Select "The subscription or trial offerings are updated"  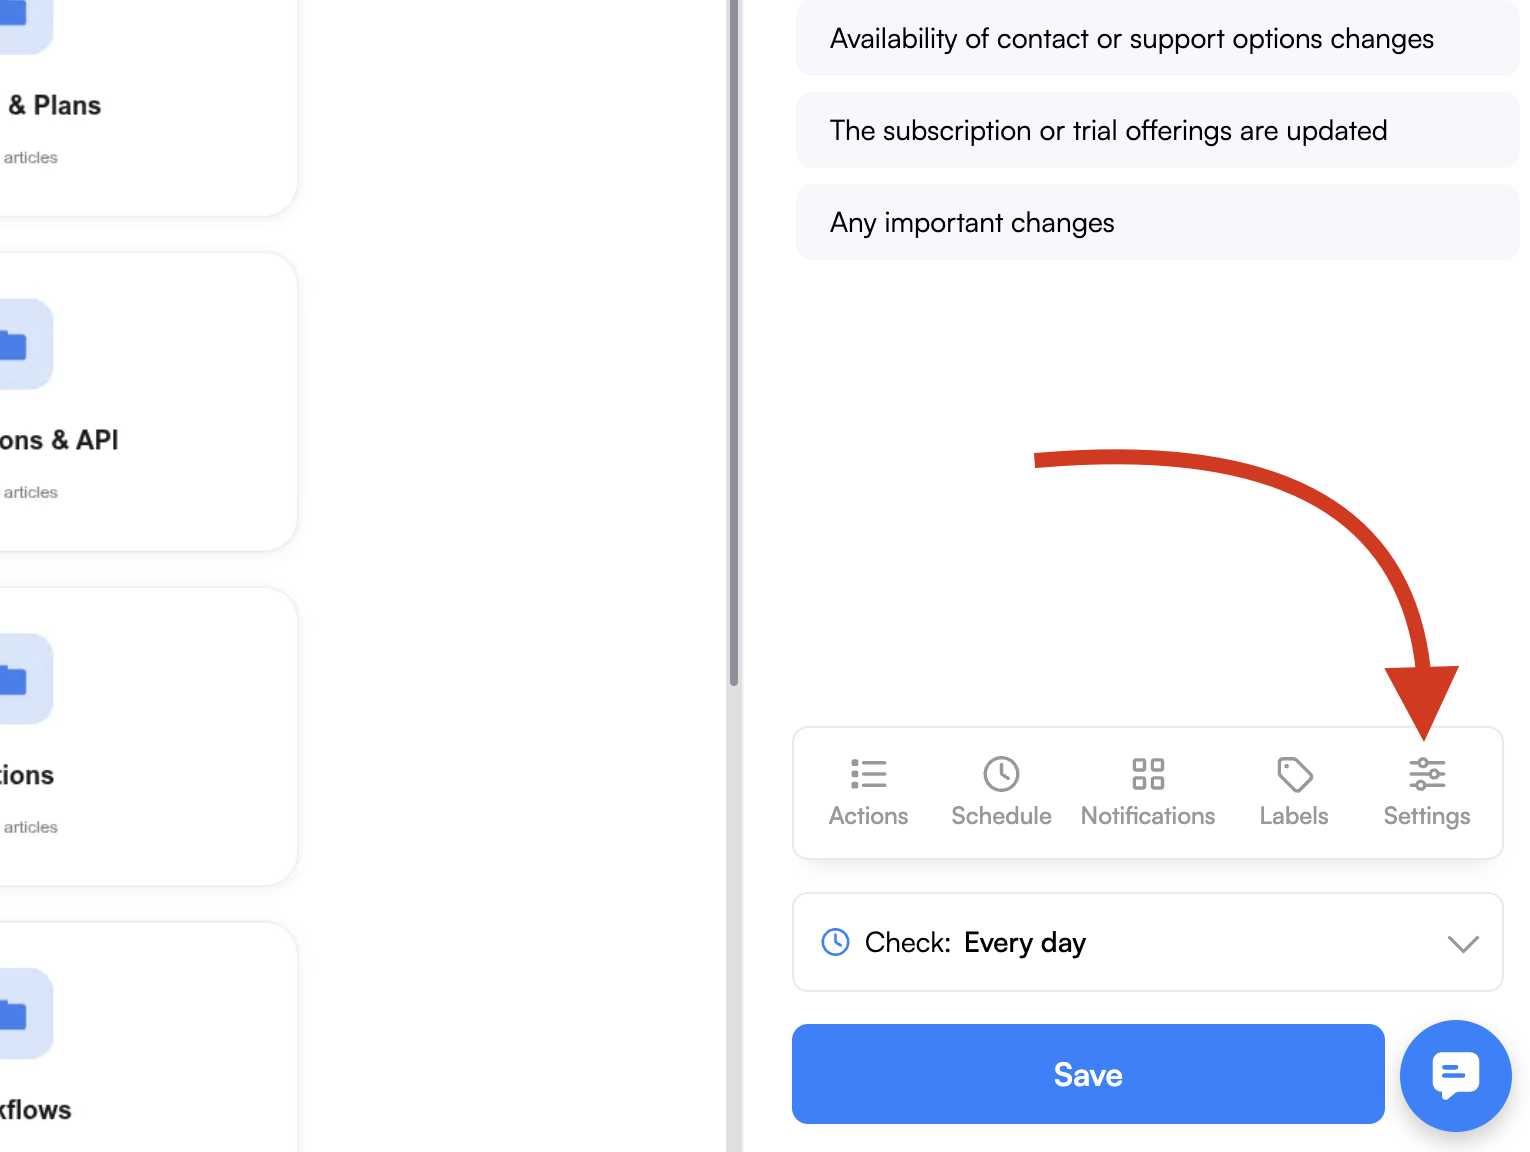(1158, 130)
